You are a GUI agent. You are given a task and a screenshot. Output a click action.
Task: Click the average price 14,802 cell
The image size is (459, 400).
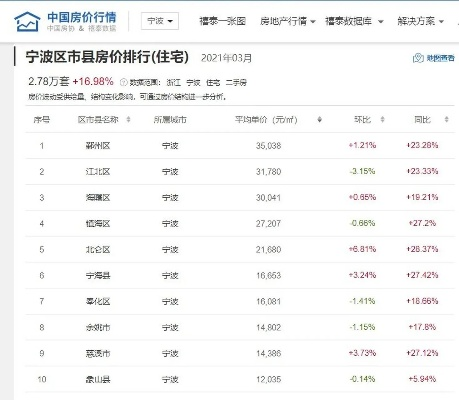click(268, 328)
